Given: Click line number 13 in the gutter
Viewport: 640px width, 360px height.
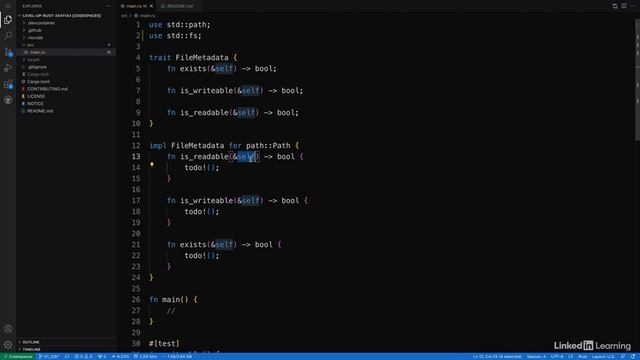Looking at the screenshot, I should pyautogui.click(x=136, y=157).
